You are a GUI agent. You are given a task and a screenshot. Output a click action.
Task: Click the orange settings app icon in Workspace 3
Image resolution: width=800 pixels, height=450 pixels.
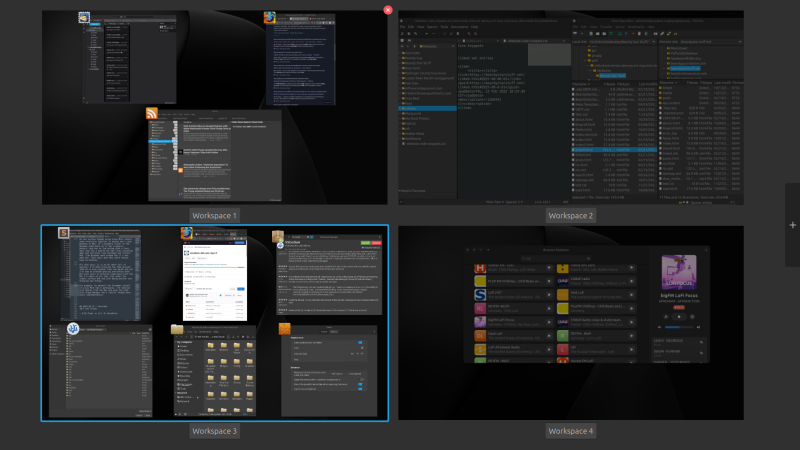coord(285,329)
